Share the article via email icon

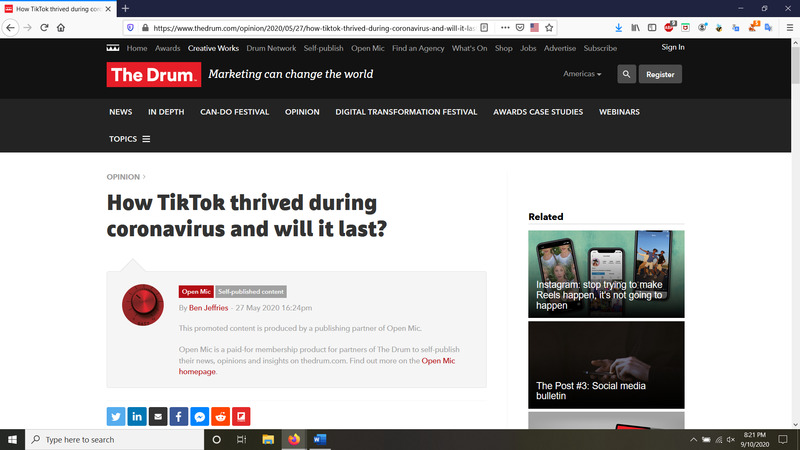(158, 416)
